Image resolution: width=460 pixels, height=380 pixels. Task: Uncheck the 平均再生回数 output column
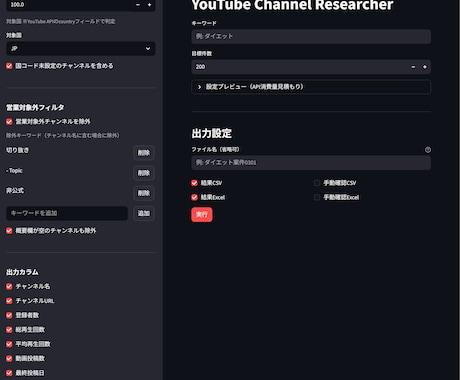(x=9, y=344)
